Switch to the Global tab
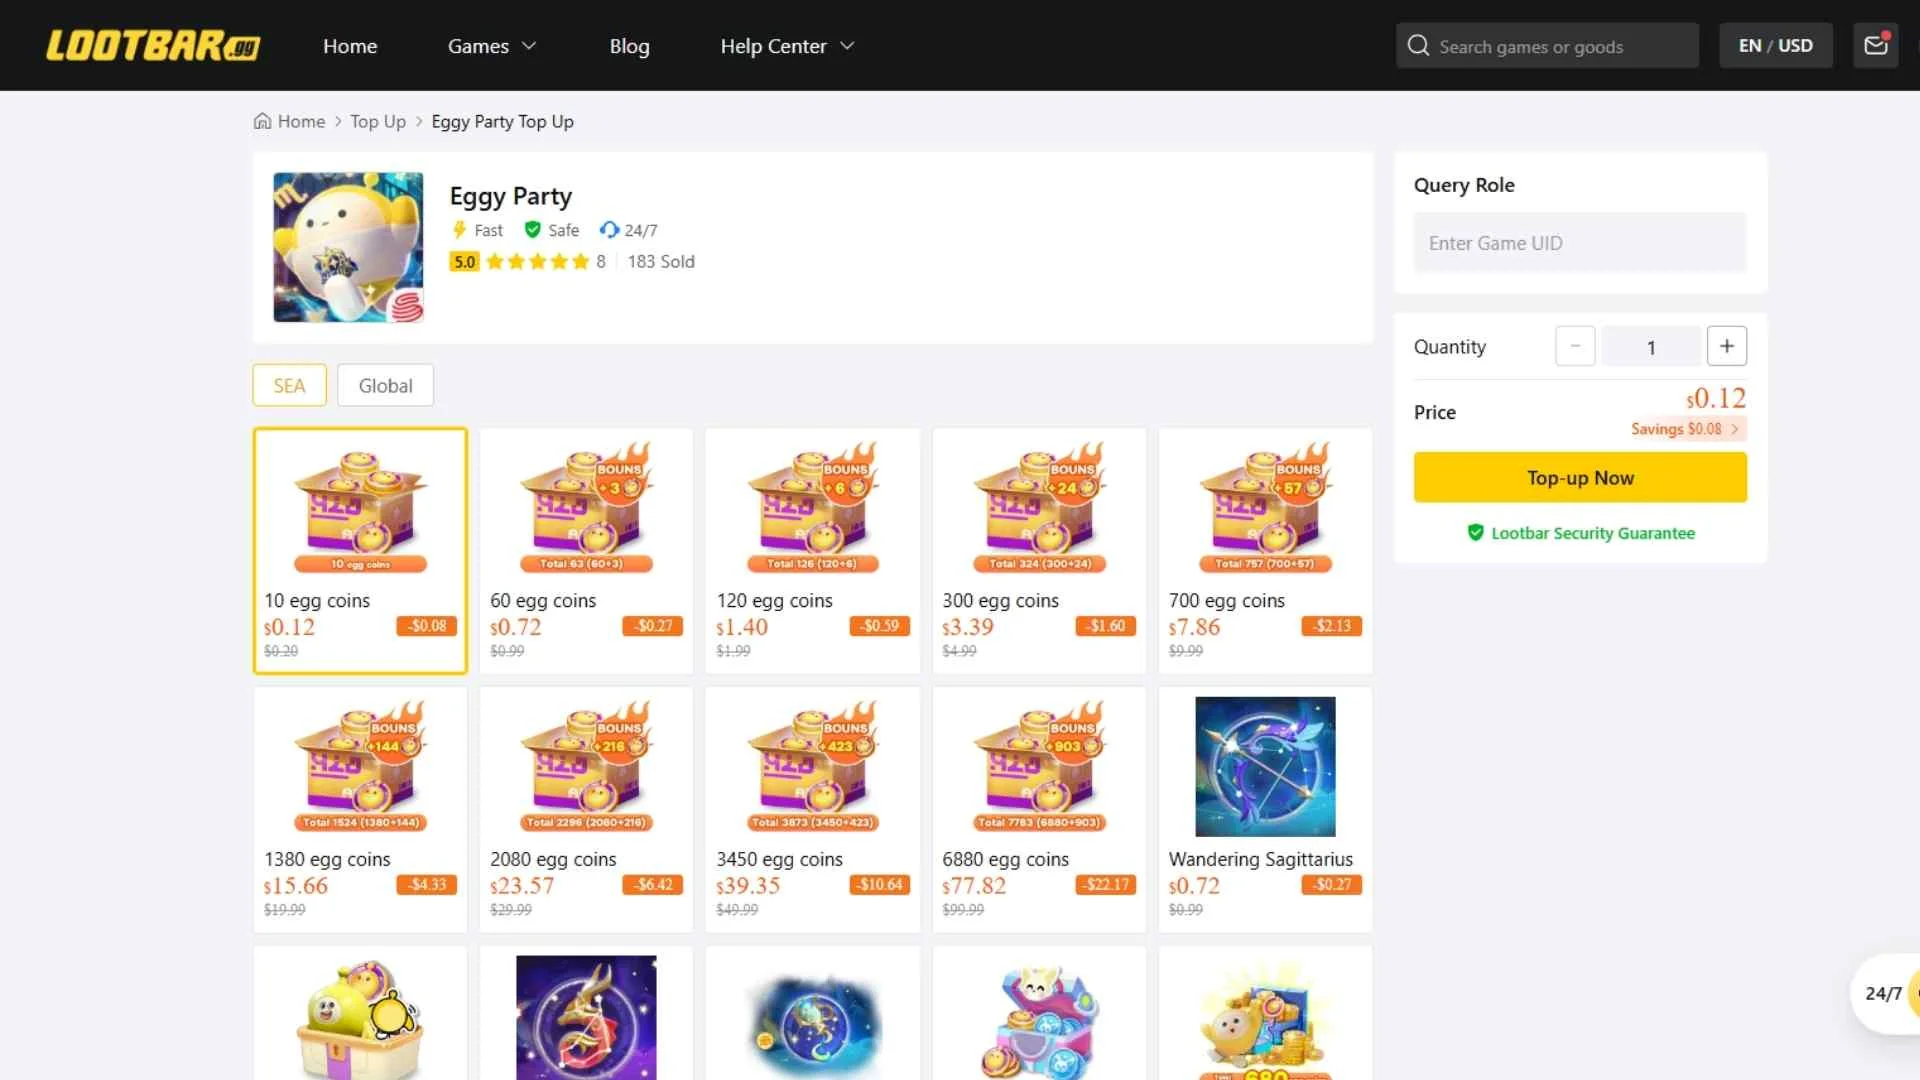Viewport: 1920px width, 1080px height. pos(385,385)
